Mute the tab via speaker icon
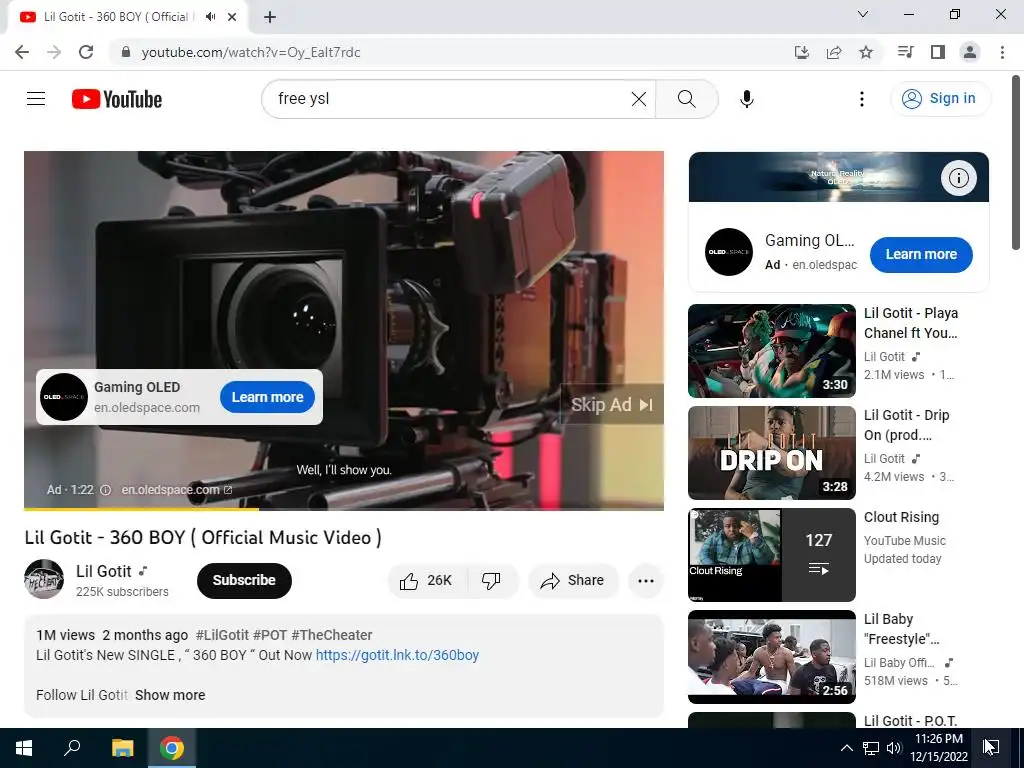1024x768 pixels. [210, 17]
